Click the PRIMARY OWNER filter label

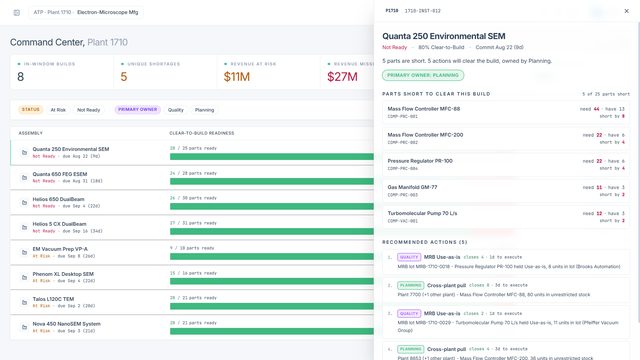pyautogui.click(x=138, y=109)
